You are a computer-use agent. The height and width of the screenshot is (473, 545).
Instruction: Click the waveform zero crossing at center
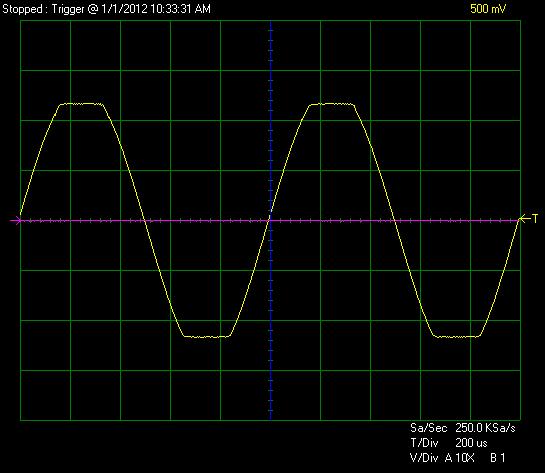coord(270,218)
